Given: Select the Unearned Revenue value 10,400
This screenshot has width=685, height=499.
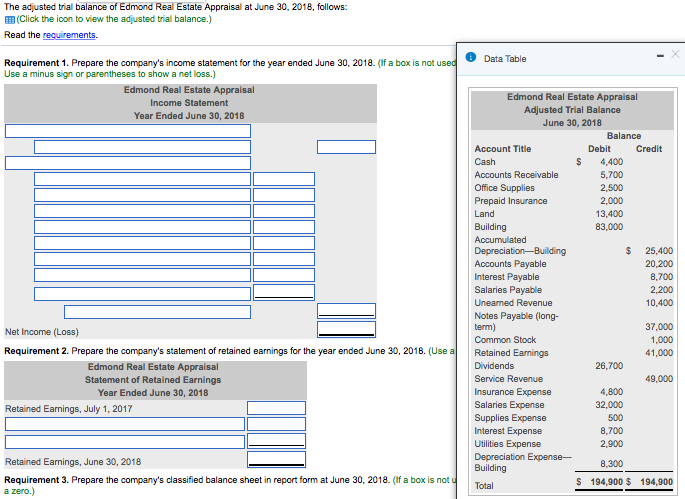Looking at the screenshot, I should click(659, 303).
